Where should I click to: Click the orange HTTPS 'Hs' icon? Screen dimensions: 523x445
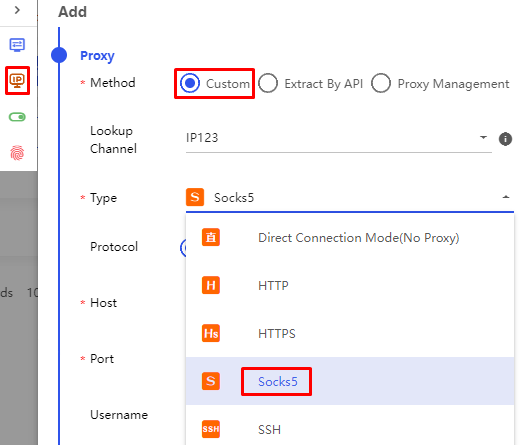(x=211, y=333)
